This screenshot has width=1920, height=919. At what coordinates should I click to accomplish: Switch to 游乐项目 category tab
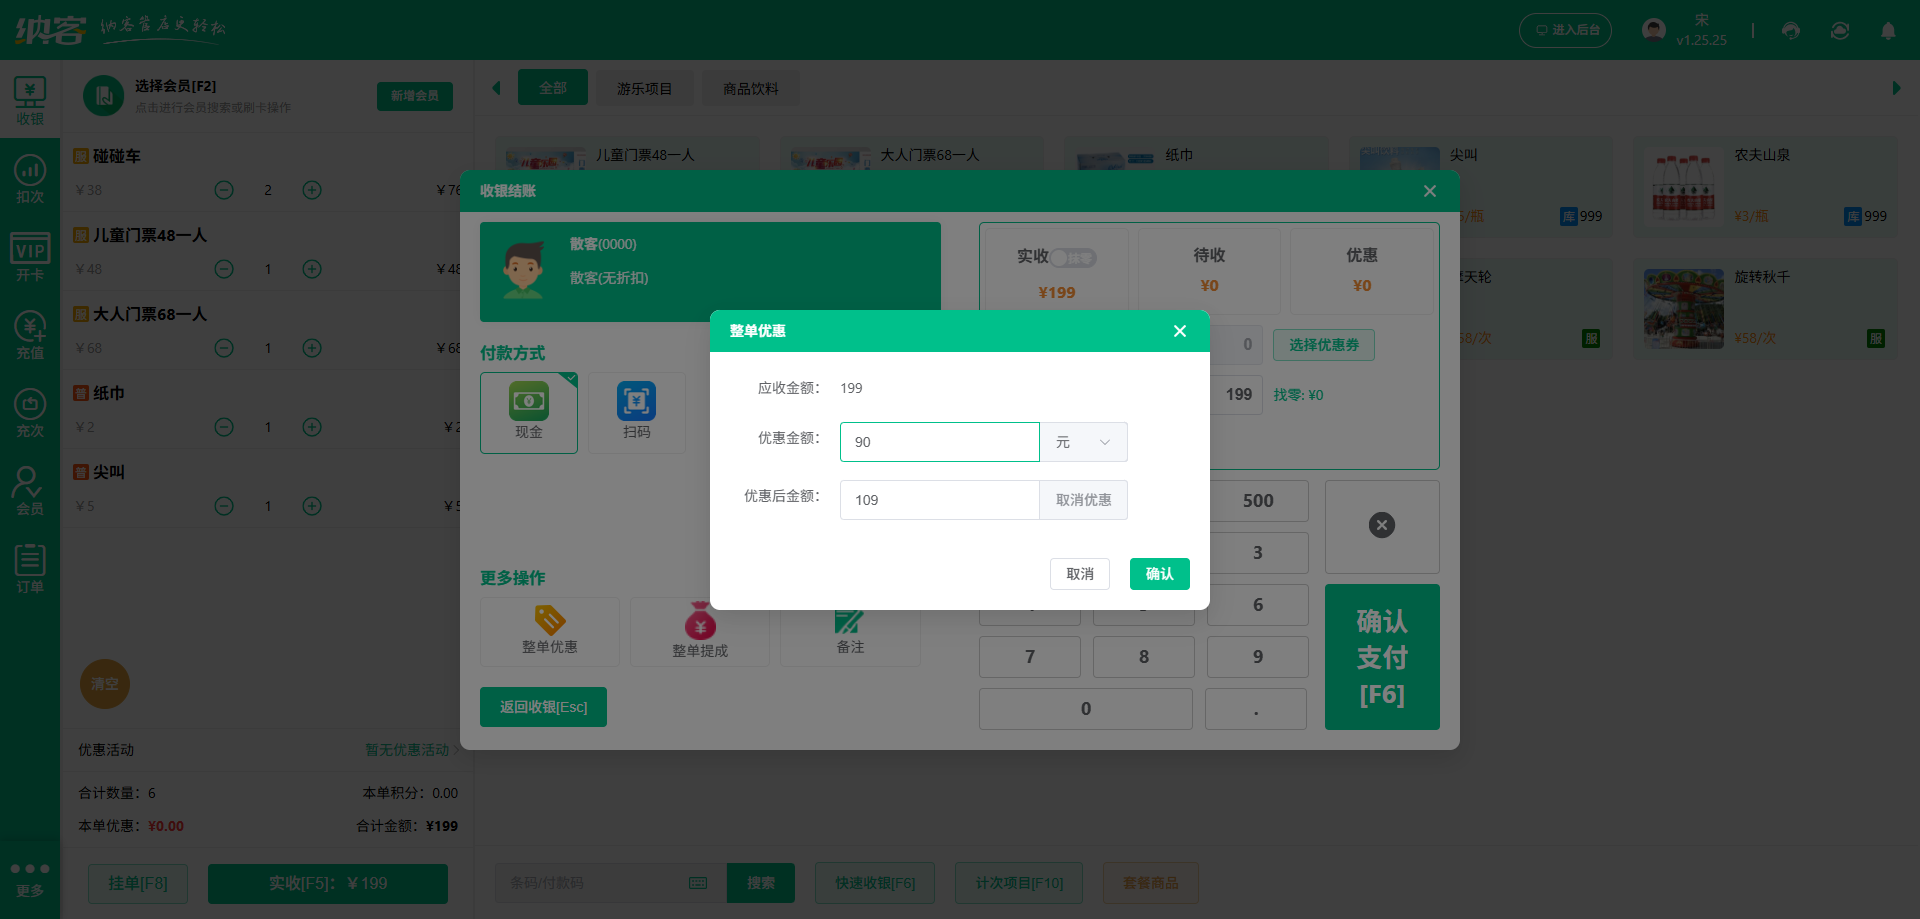click(645, 89)
